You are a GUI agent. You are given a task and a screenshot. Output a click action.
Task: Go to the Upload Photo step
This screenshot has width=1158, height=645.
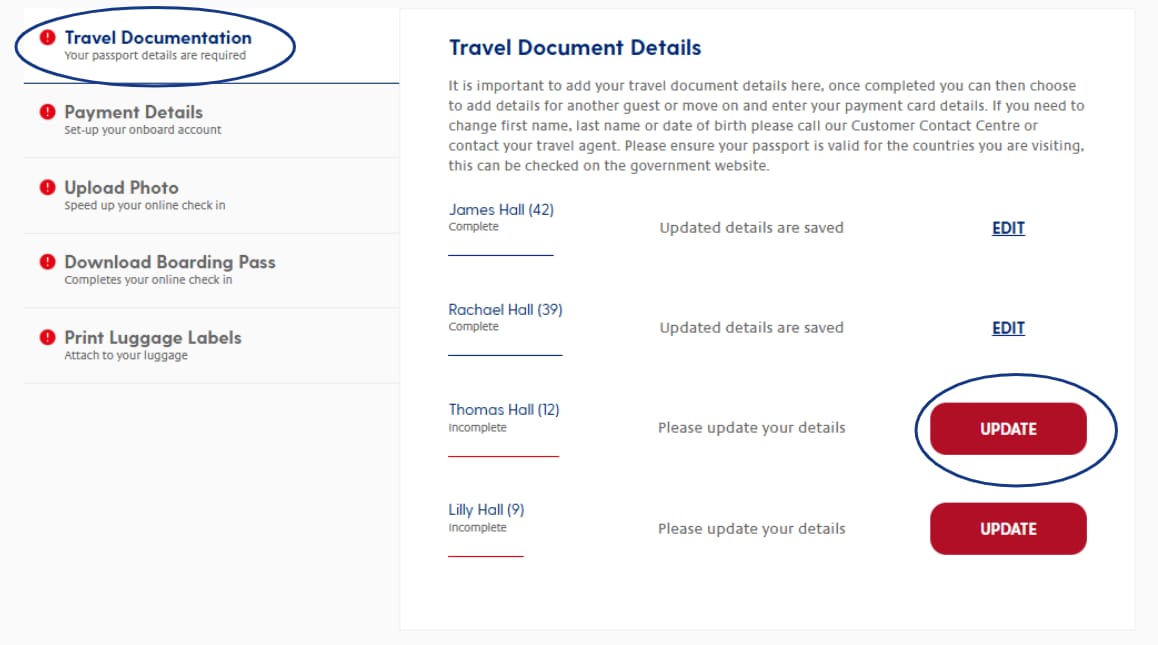click(x=211, y=196)
